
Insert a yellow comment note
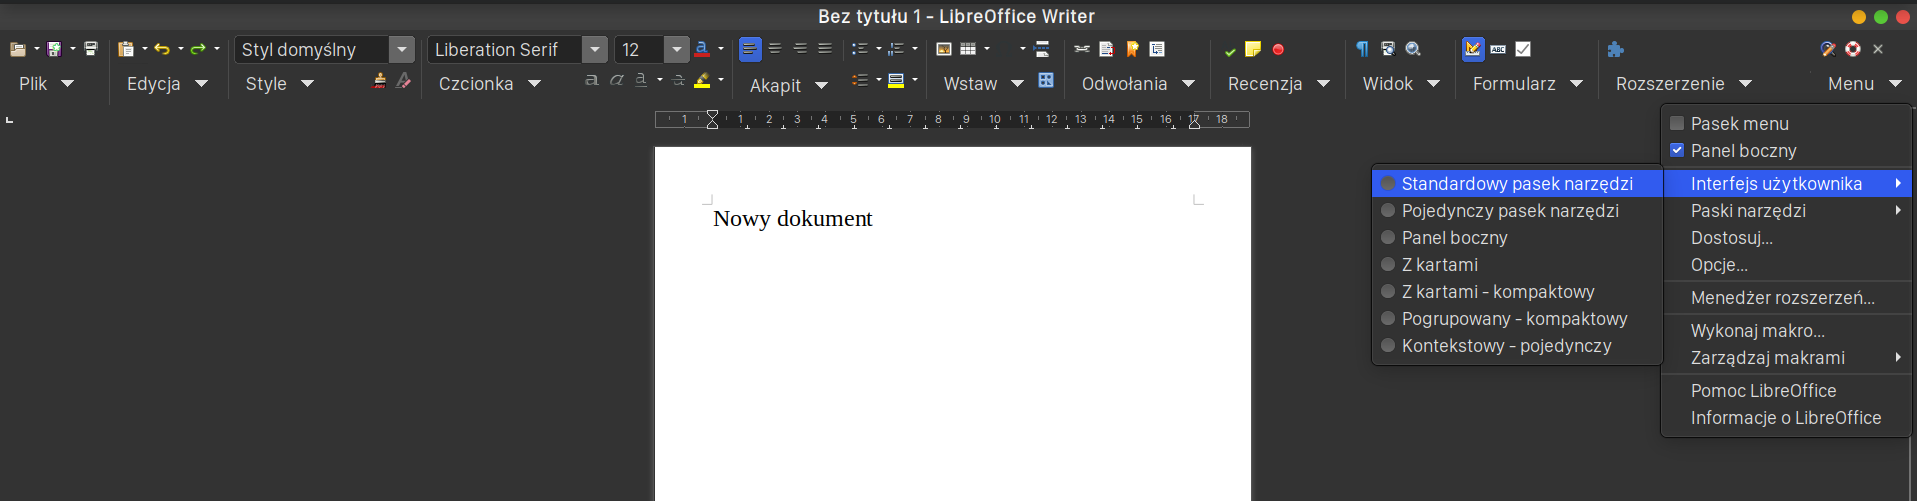pos(1253,49)
